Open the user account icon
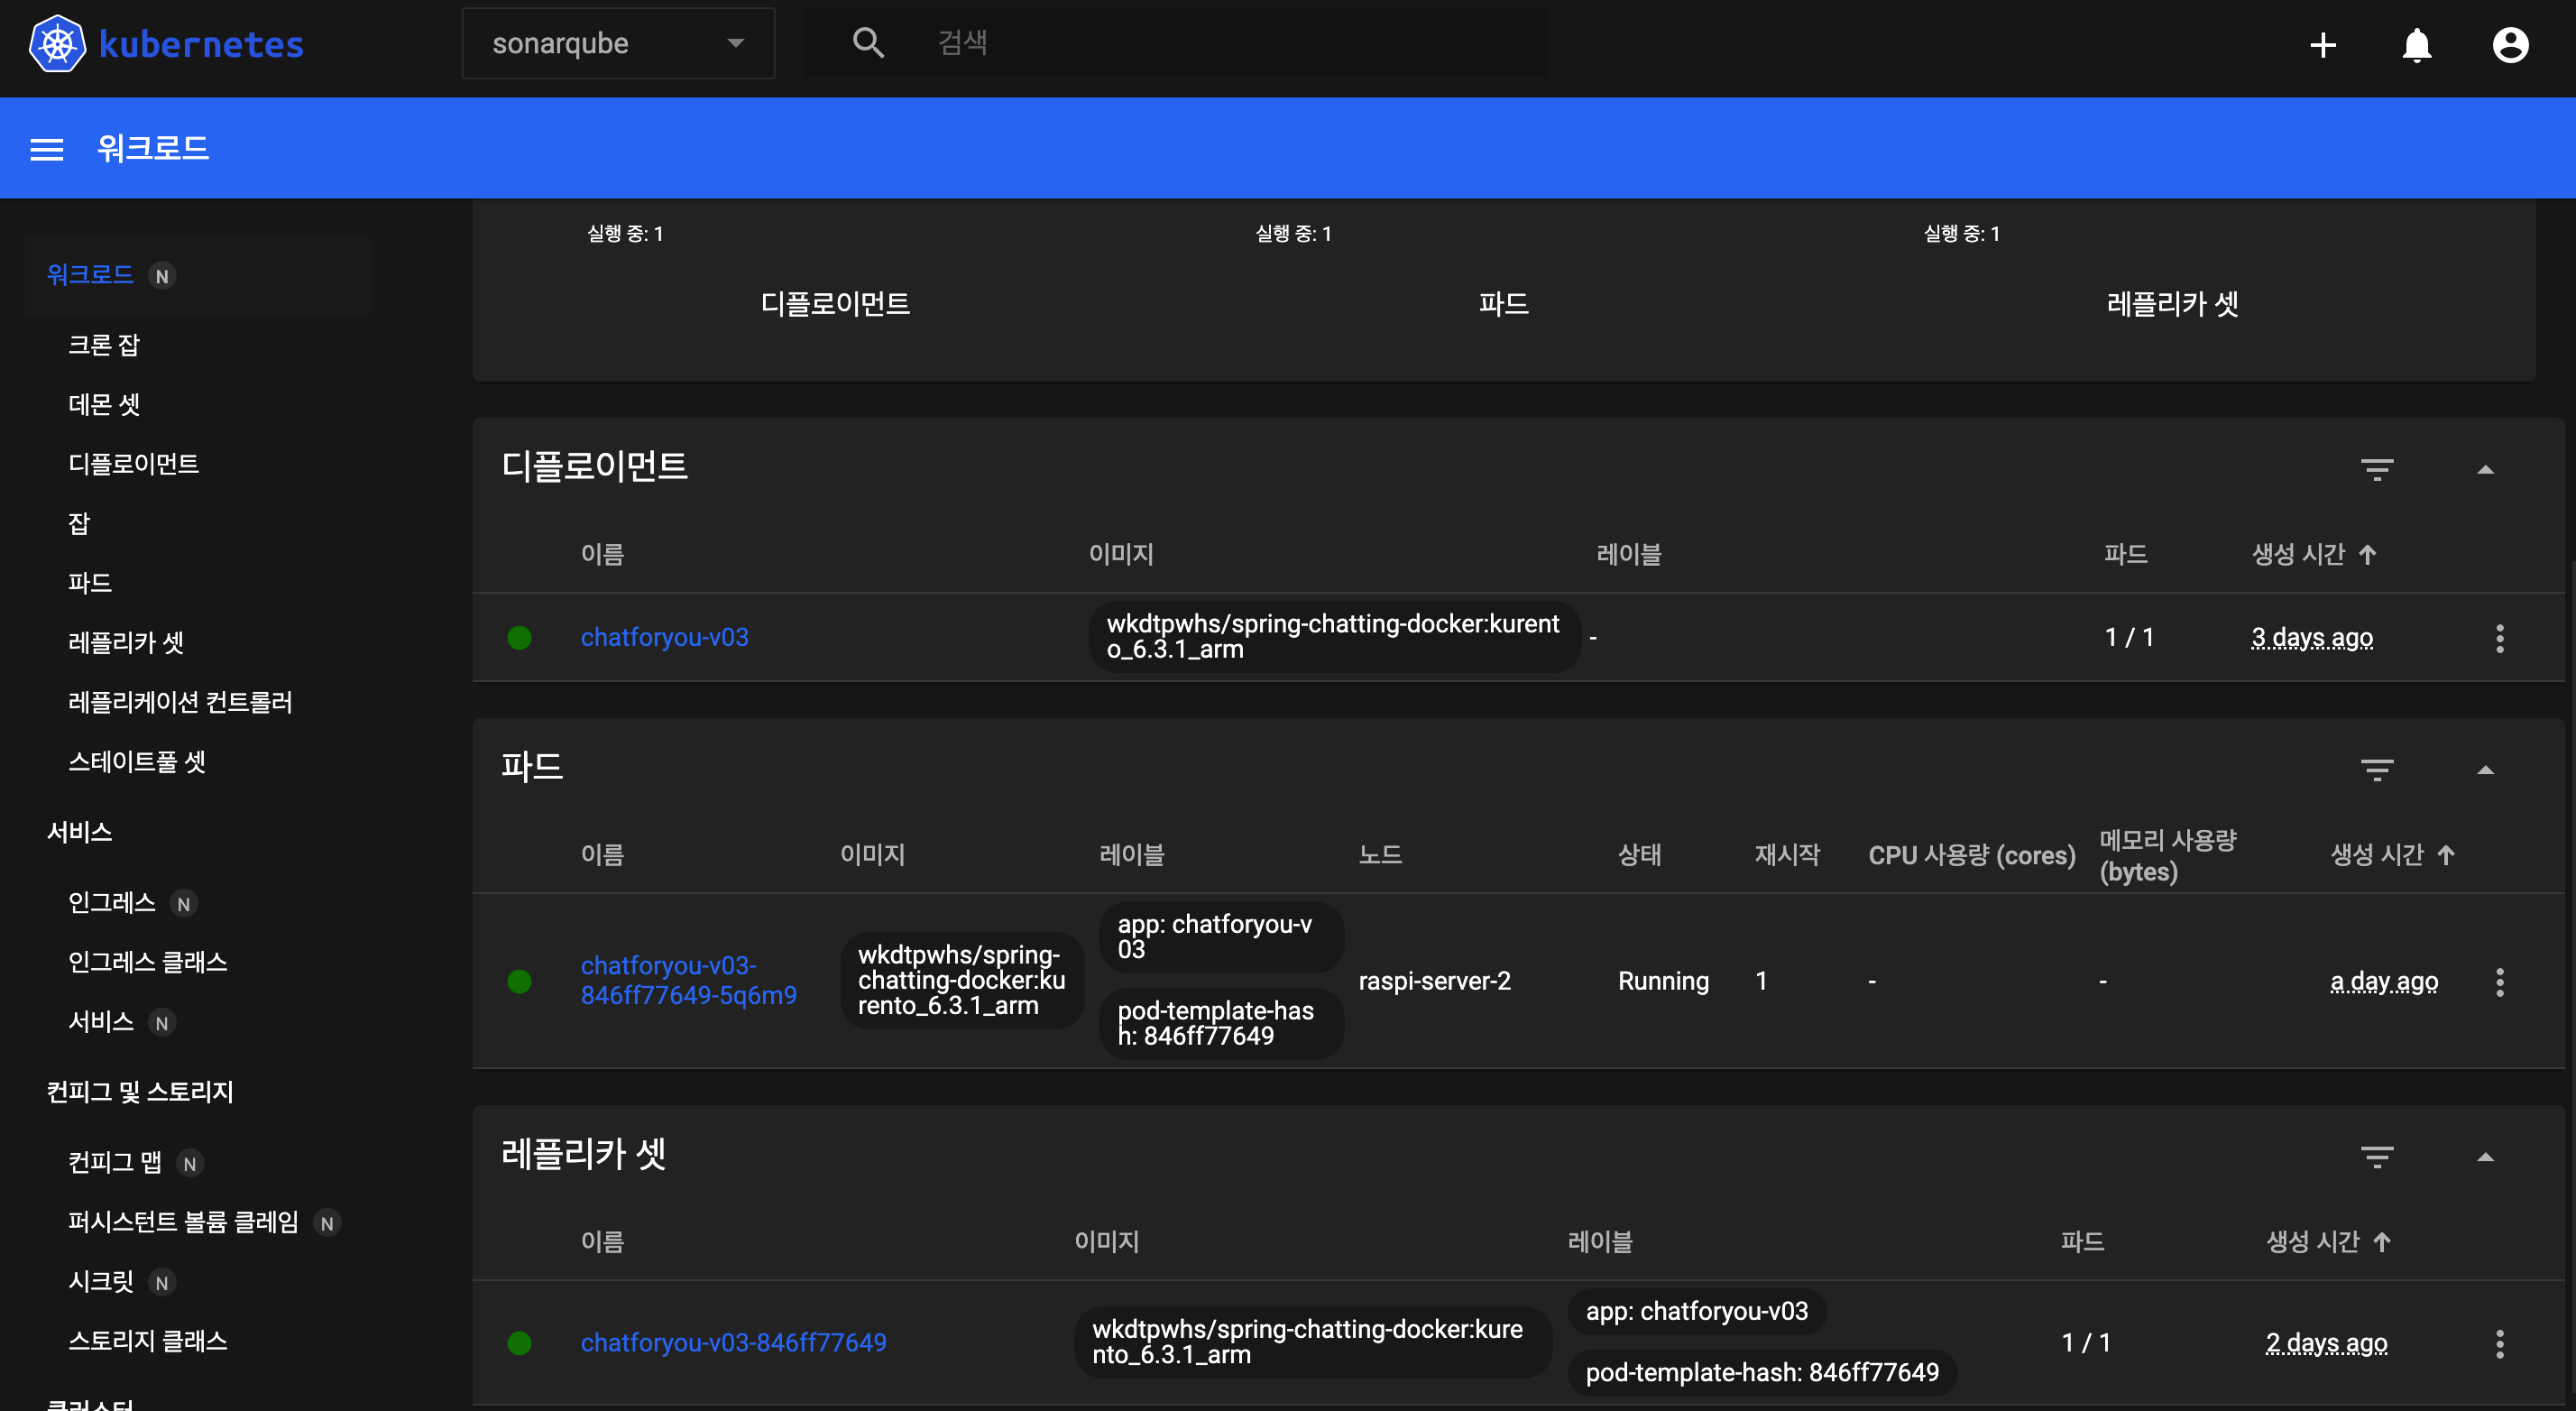The width and height of the screenshot is (2576, 1411). 2509,45
